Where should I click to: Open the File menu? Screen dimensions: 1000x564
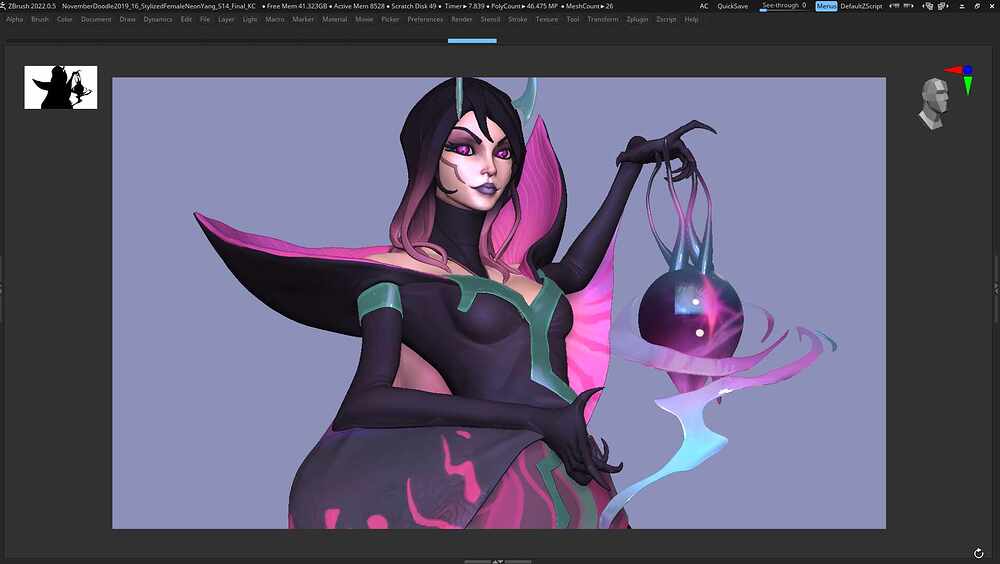pos(205,19)
